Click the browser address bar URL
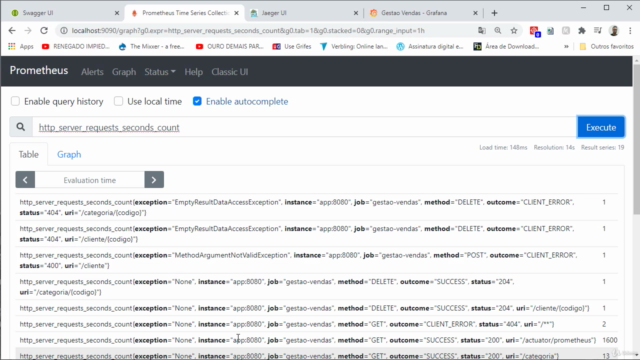The height and width of the screenshot is (360, 640). click(x=248, y=31)
